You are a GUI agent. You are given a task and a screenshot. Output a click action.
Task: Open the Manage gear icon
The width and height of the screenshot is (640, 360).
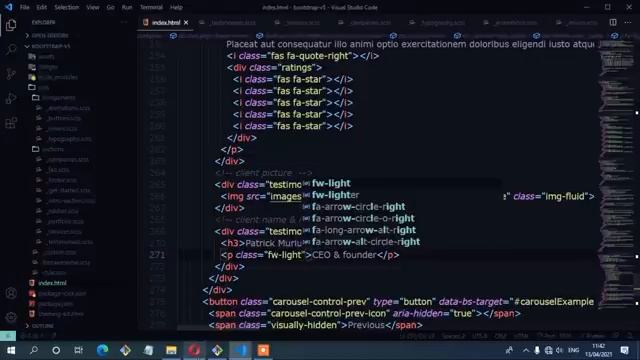click(11, 317)
